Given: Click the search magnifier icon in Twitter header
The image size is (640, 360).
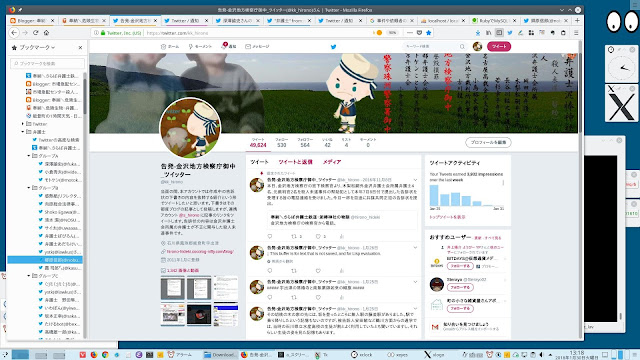Looking at the screenshot, I should click(x=462, y=47).
